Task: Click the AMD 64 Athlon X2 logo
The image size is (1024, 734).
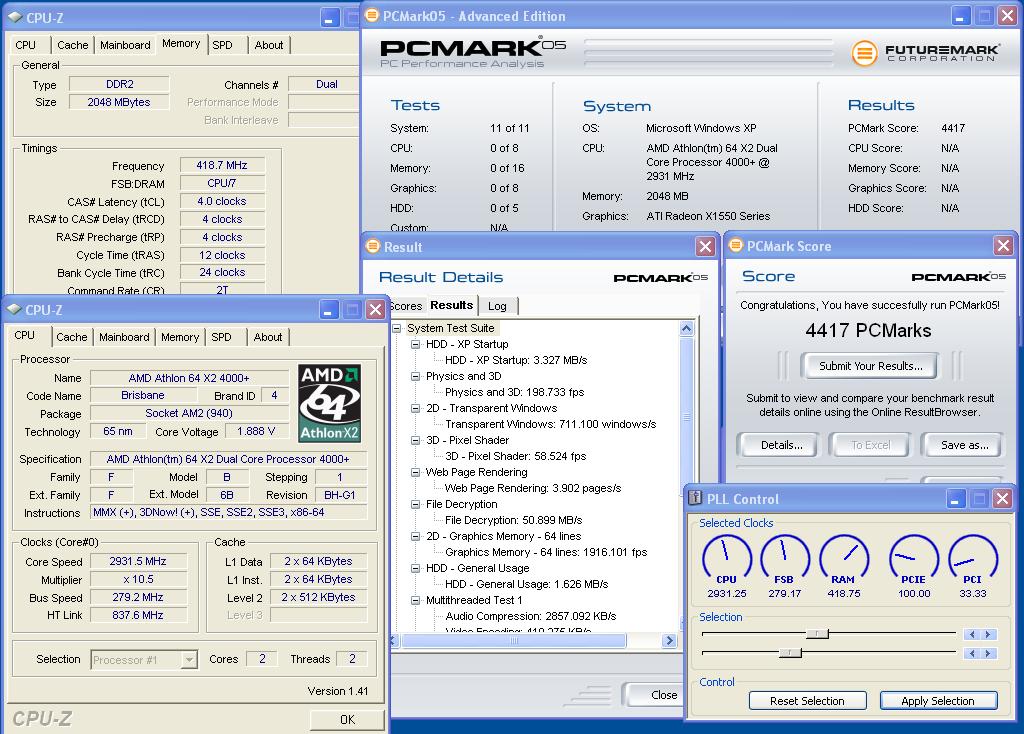Action: [330, 403]
